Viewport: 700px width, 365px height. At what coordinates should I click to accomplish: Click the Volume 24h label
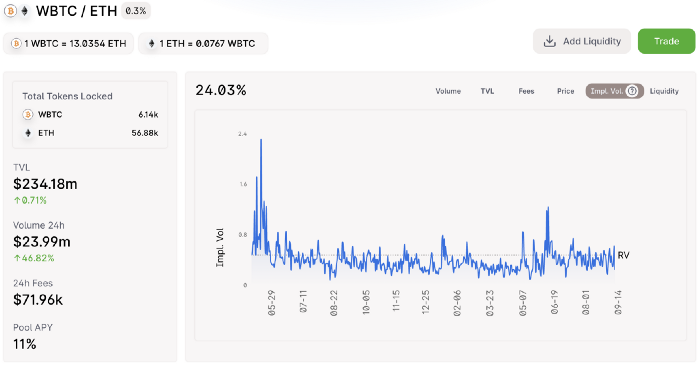pyautogui.click(x=39, y=225)
